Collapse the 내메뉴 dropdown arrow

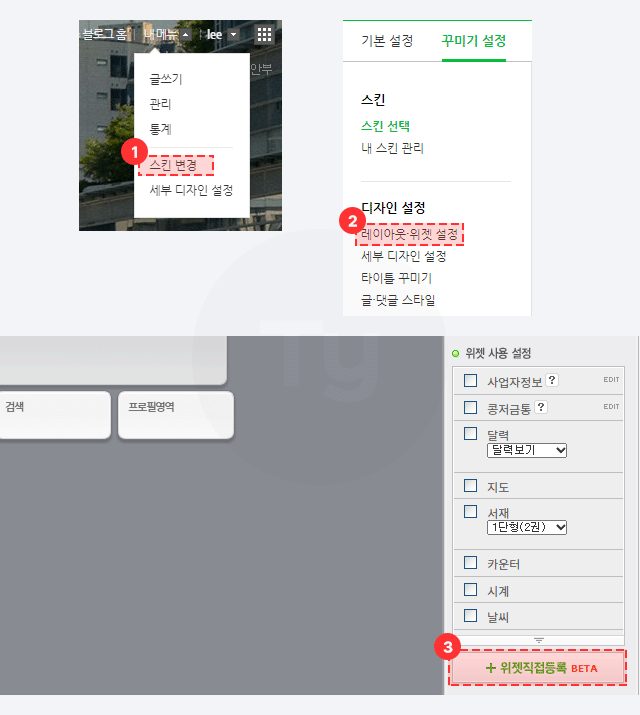(186, 35)
